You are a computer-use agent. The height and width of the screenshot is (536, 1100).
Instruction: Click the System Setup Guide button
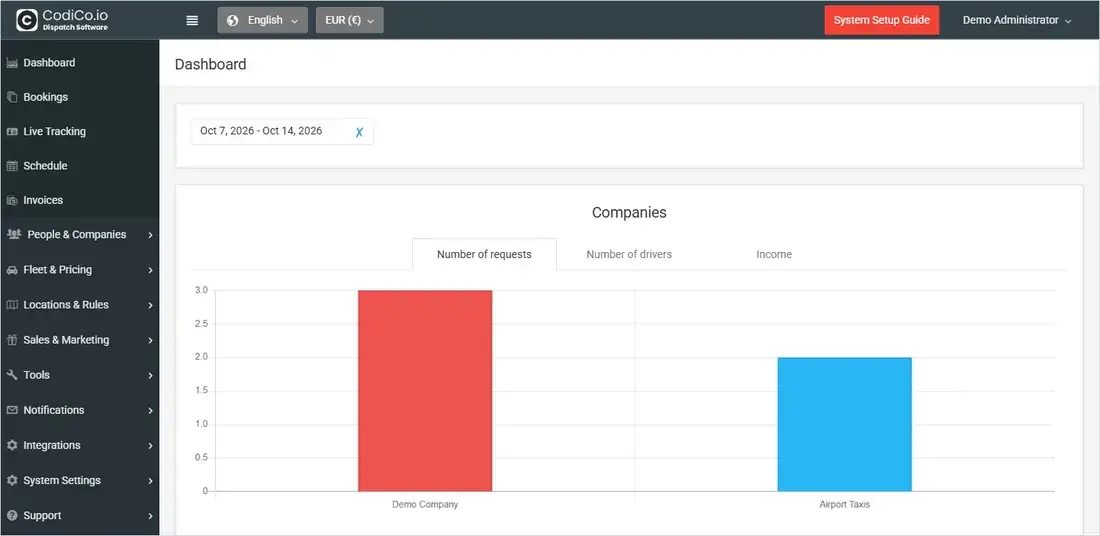(x=882, y=20)
